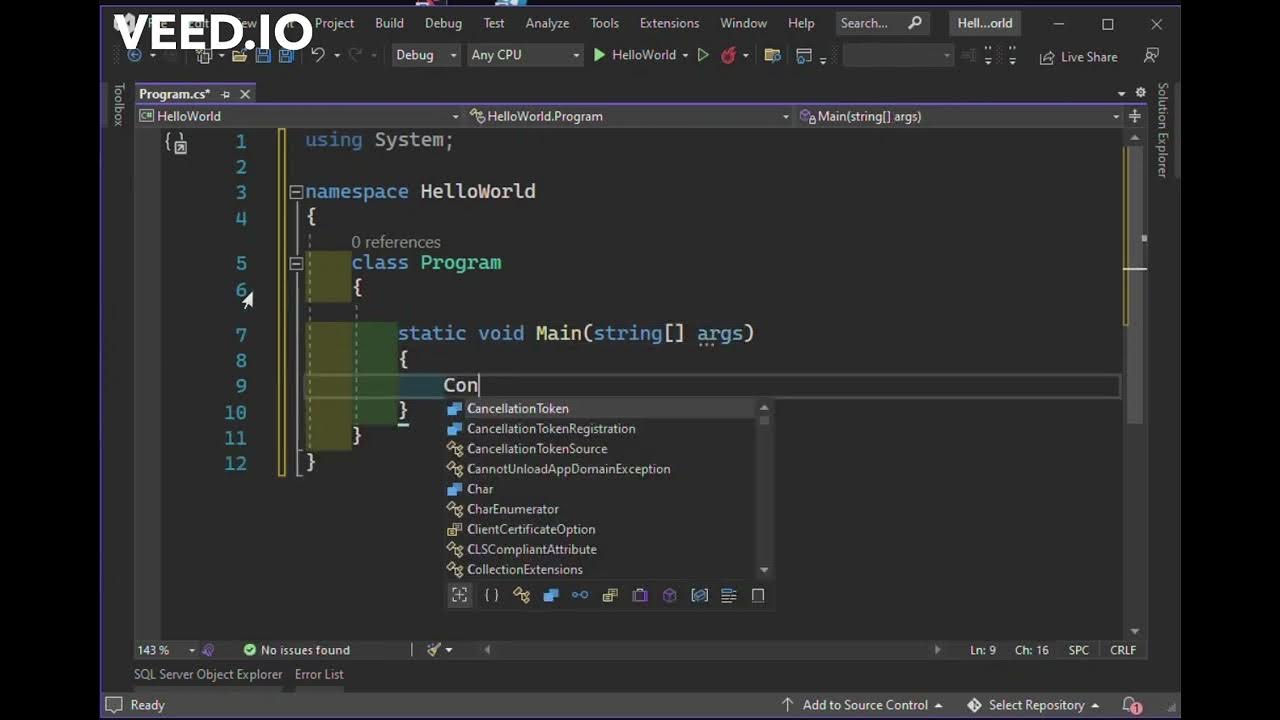Open the Project menu
This screenshot has height=720, width=1280.
pos(334,23)
